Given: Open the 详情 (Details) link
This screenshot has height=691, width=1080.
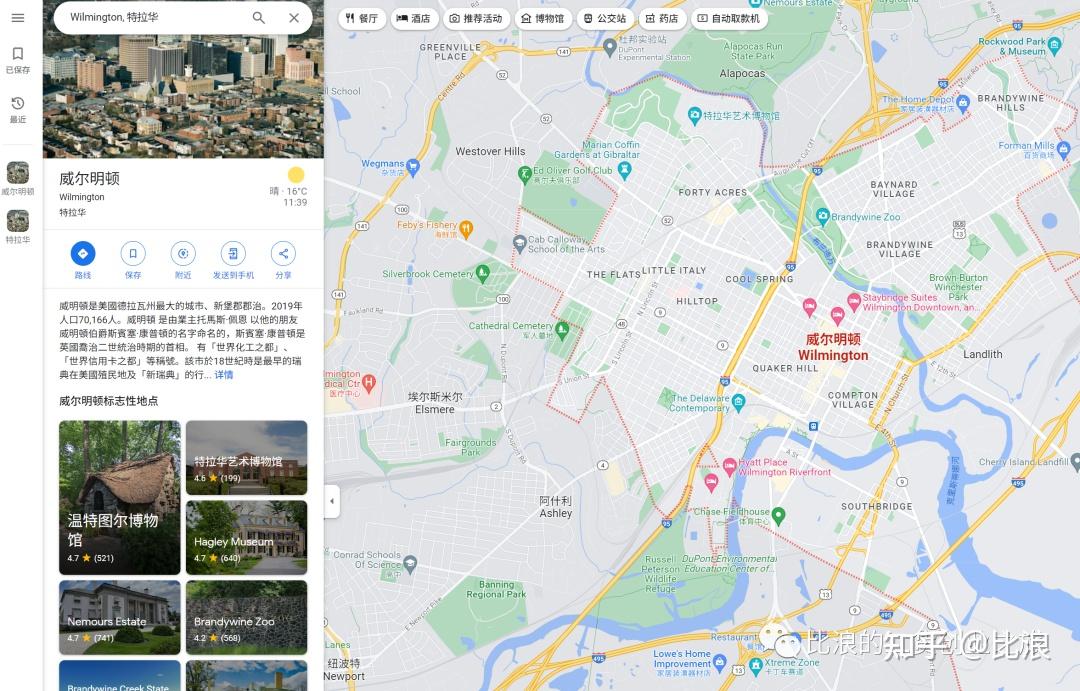Looking at the screenshot, I should (224, 374).
